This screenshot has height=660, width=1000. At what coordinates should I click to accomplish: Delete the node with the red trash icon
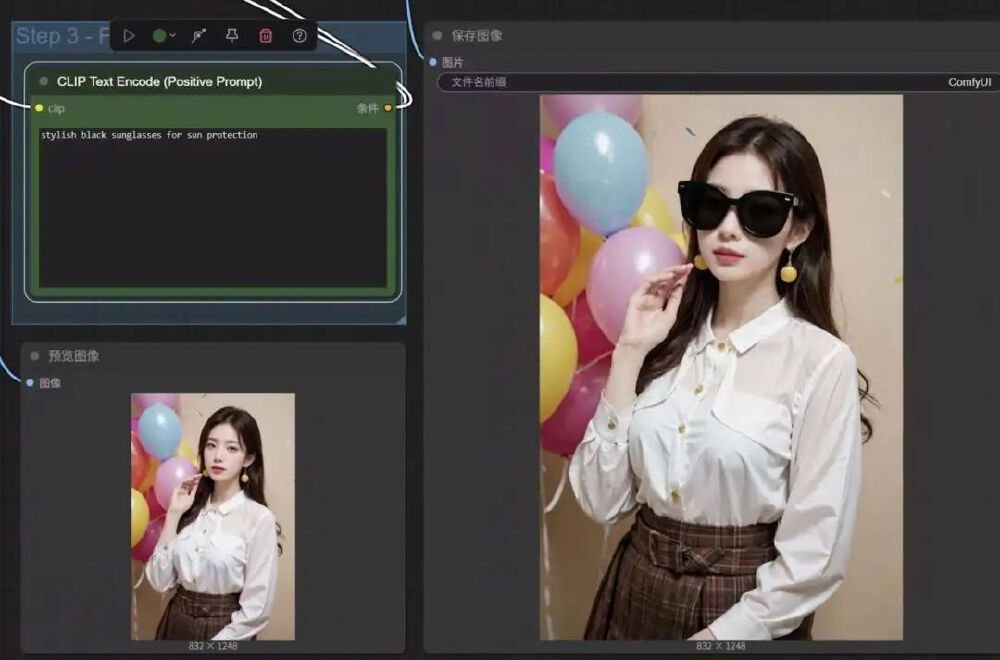pos(266,36)
